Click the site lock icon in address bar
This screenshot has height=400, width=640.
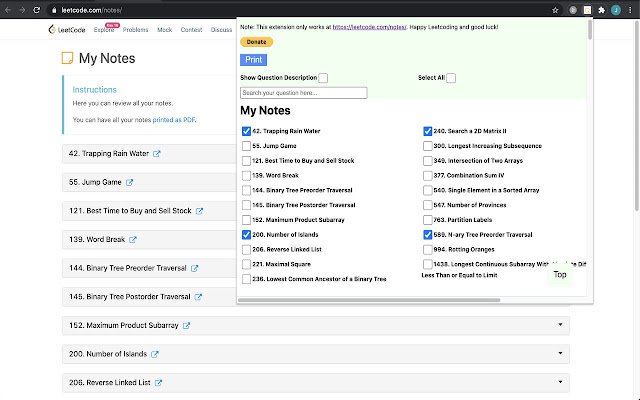(54, 10)
